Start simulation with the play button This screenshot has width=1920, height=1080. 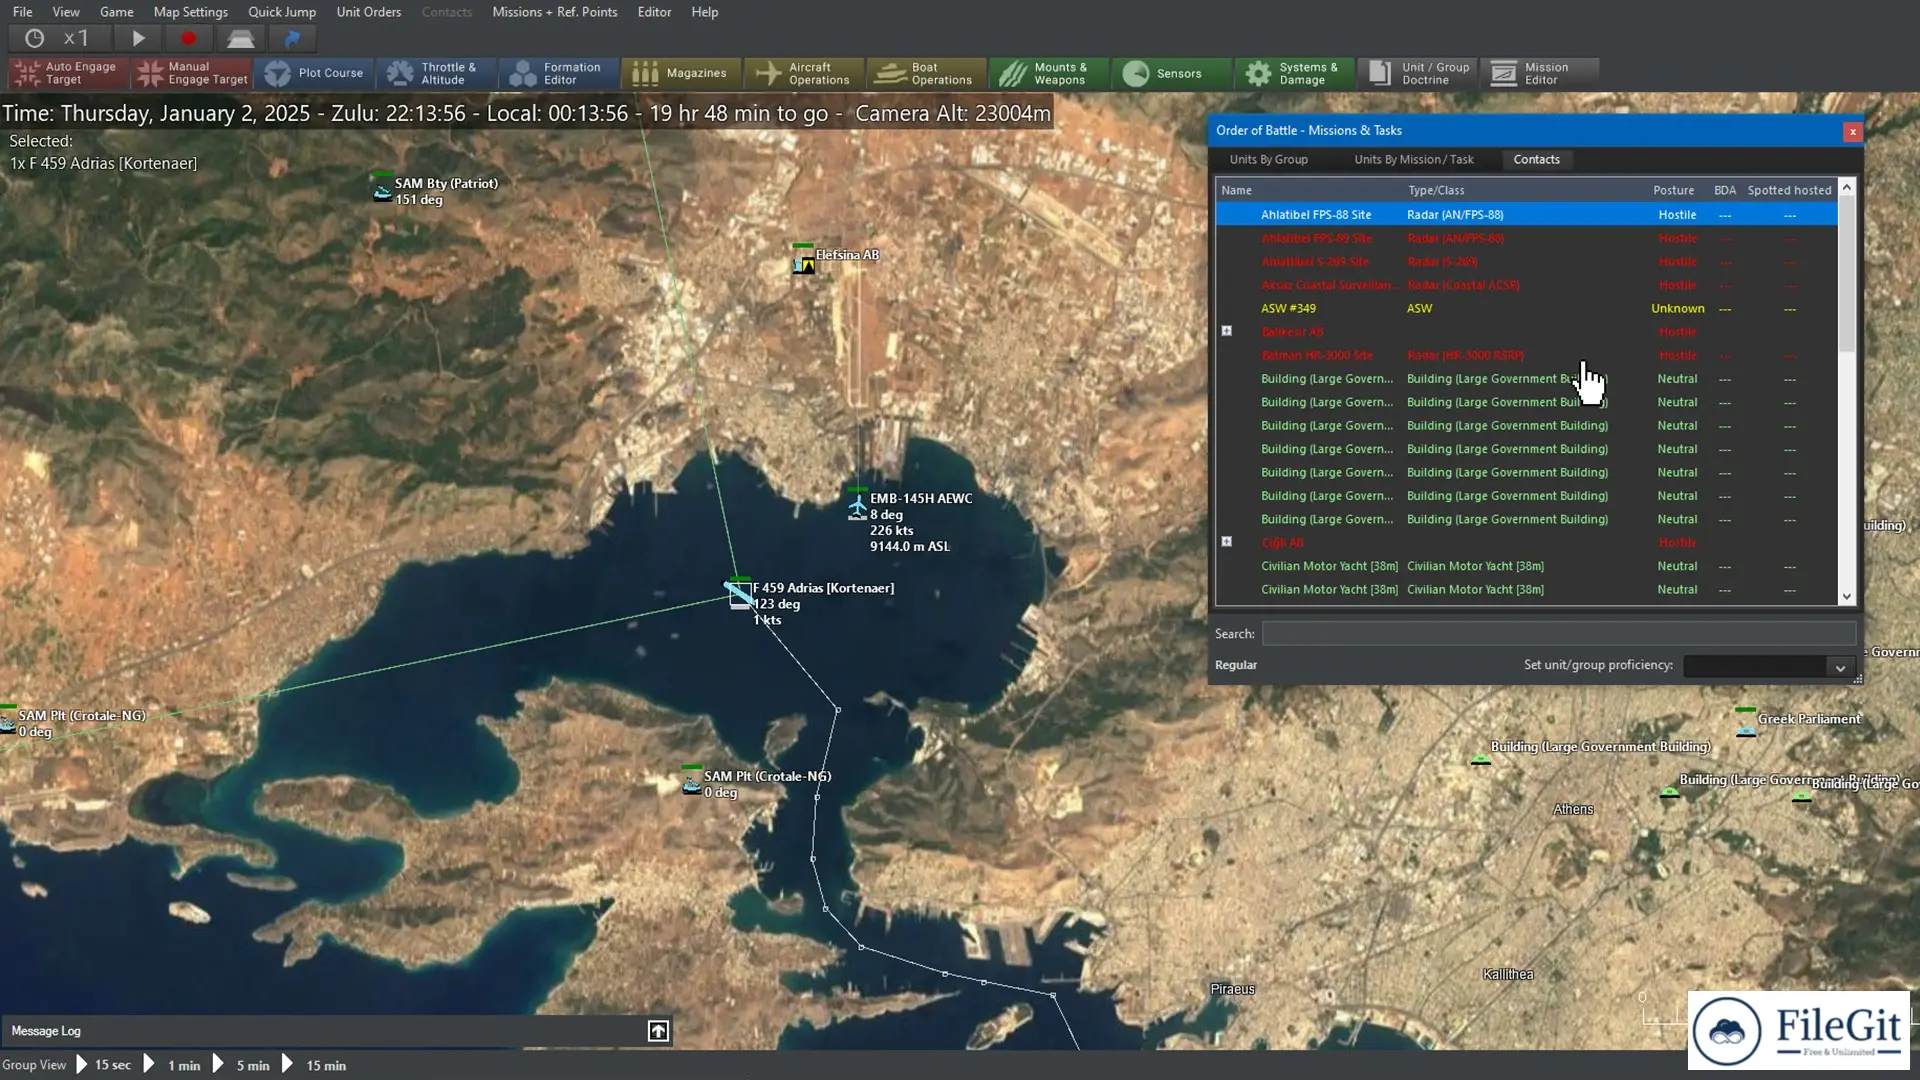[x=139, y=38]
